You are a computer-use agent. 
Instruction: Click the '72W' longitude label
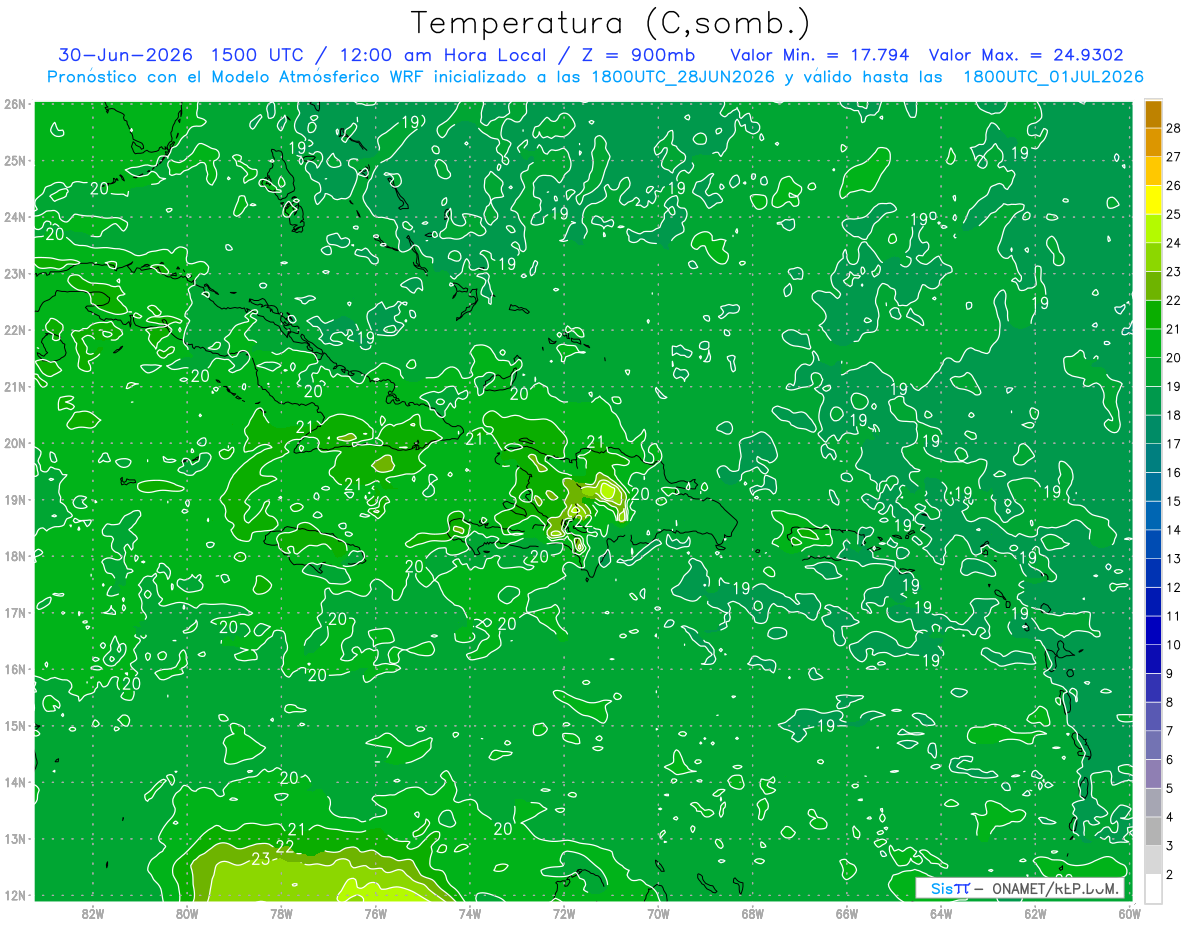(x=563, y=913)
